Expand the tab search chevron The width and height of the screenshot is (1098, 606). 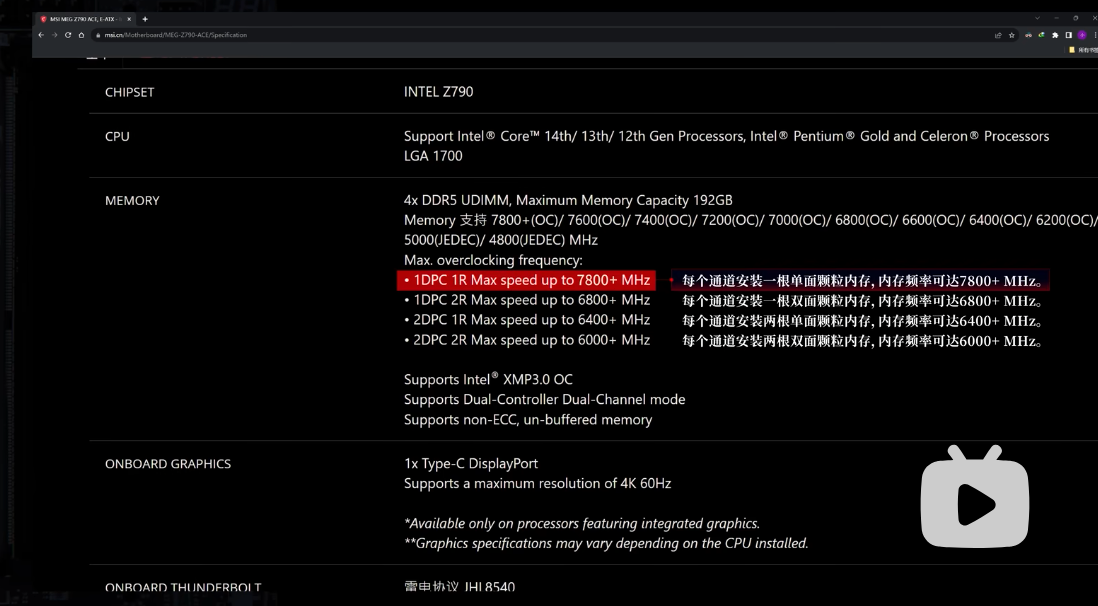tap(1037, 18)
